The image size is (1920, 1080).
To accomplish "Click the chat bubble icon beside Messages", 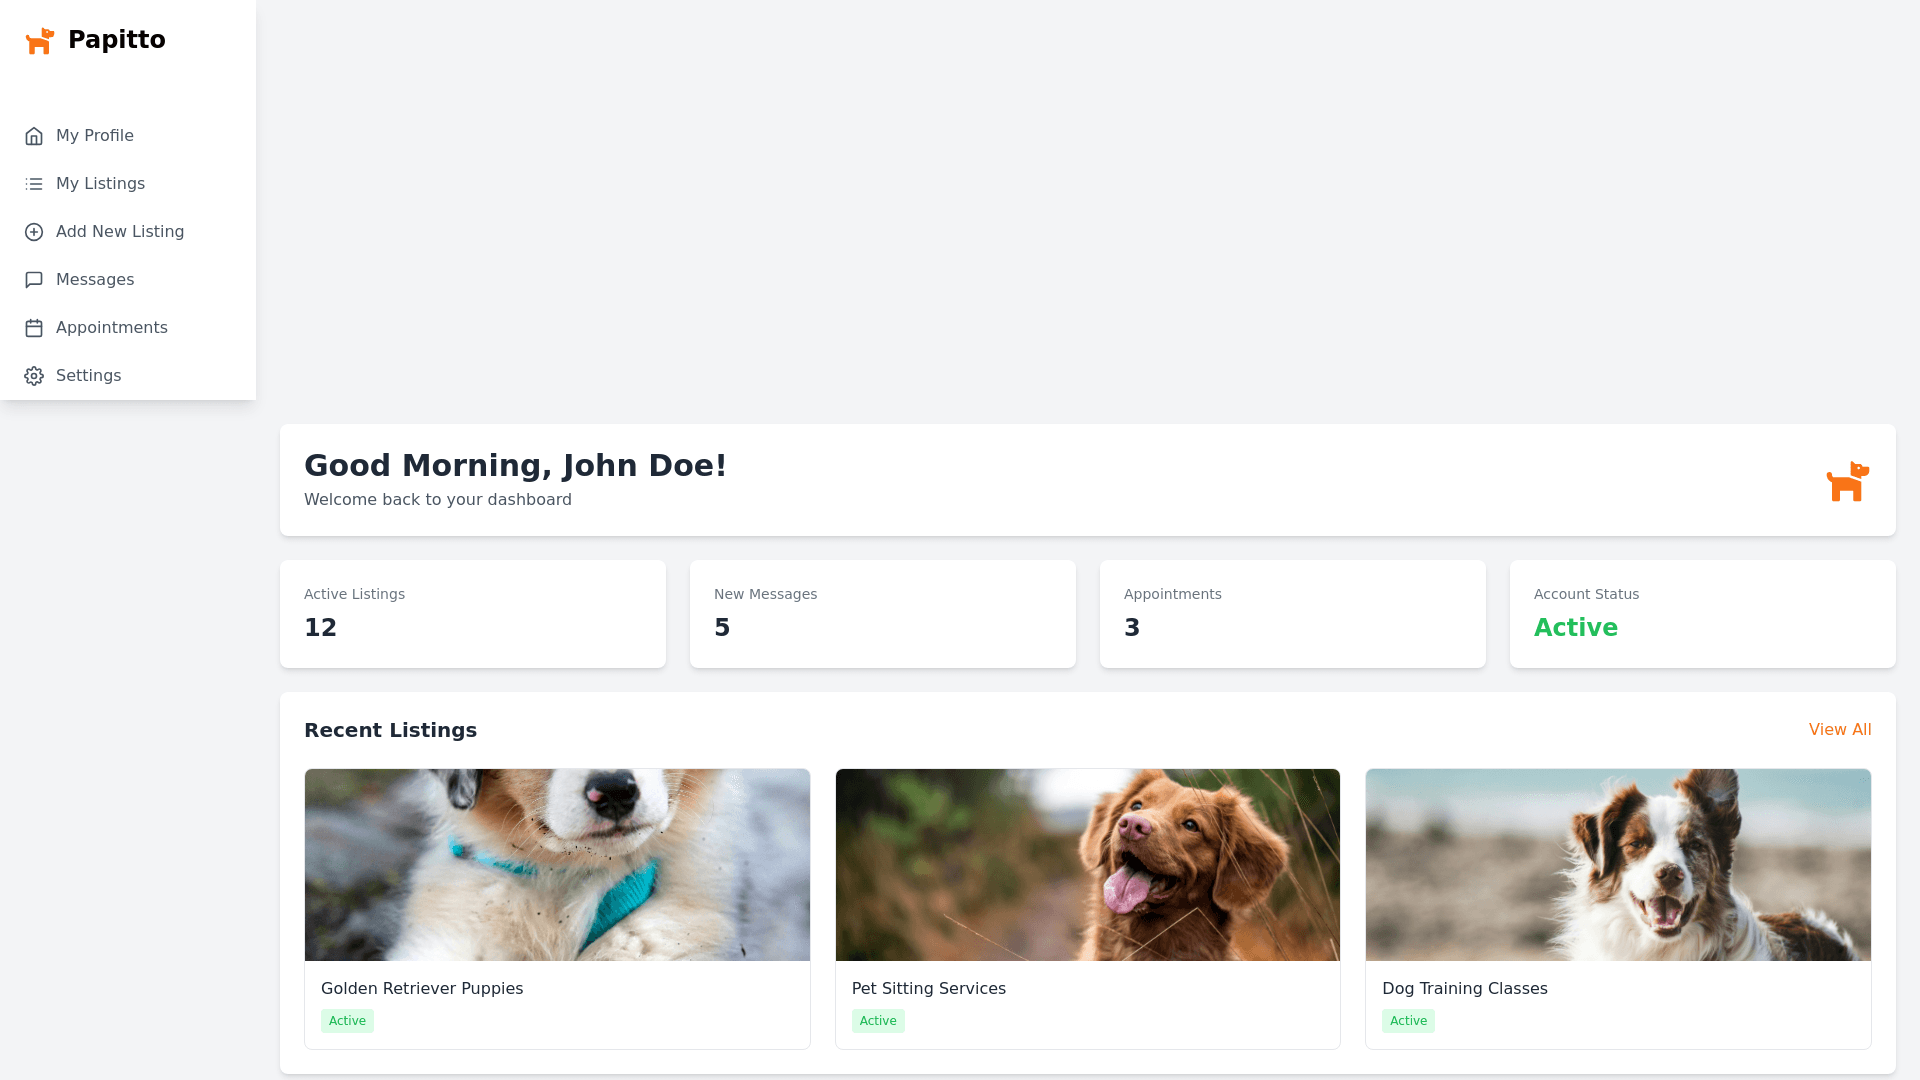I will click(34, 280).
